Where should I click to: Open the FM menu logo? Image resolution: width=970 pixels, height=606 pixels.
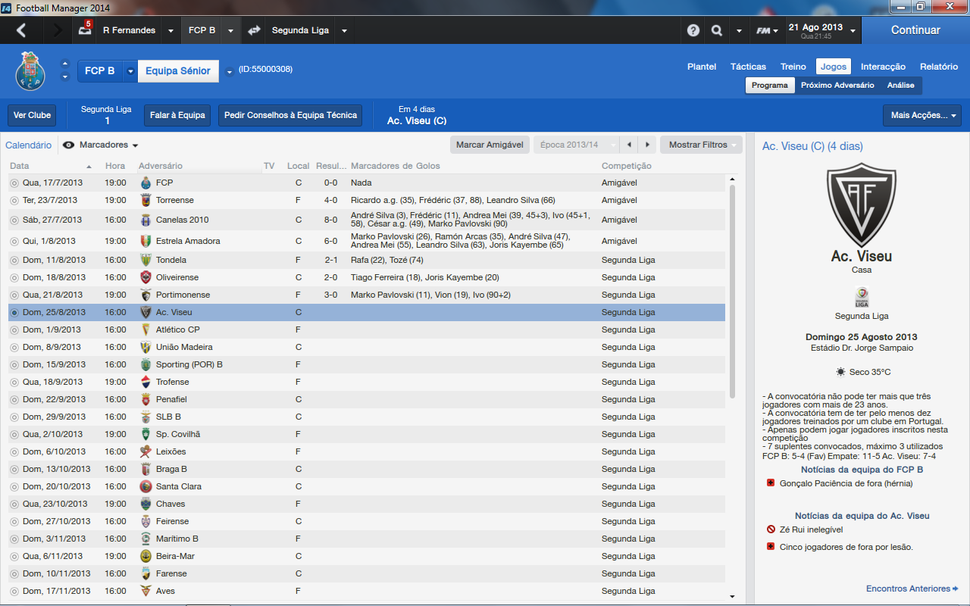[766, 30]
